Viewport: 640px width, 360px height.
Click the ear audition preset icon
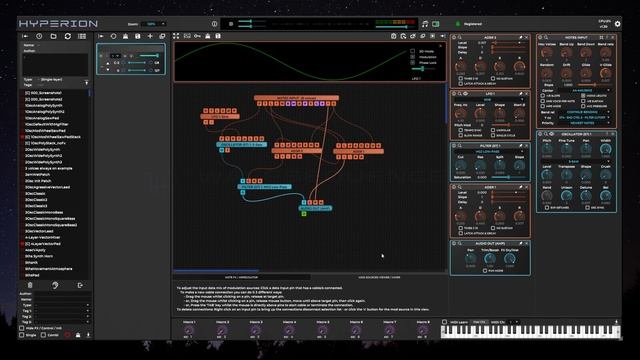[55, 285]
